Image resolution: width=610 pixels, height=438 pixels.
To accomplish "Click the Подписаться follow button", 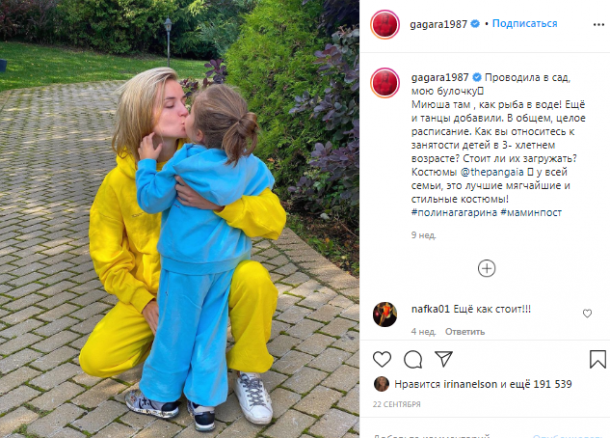I will coord(524,23).
